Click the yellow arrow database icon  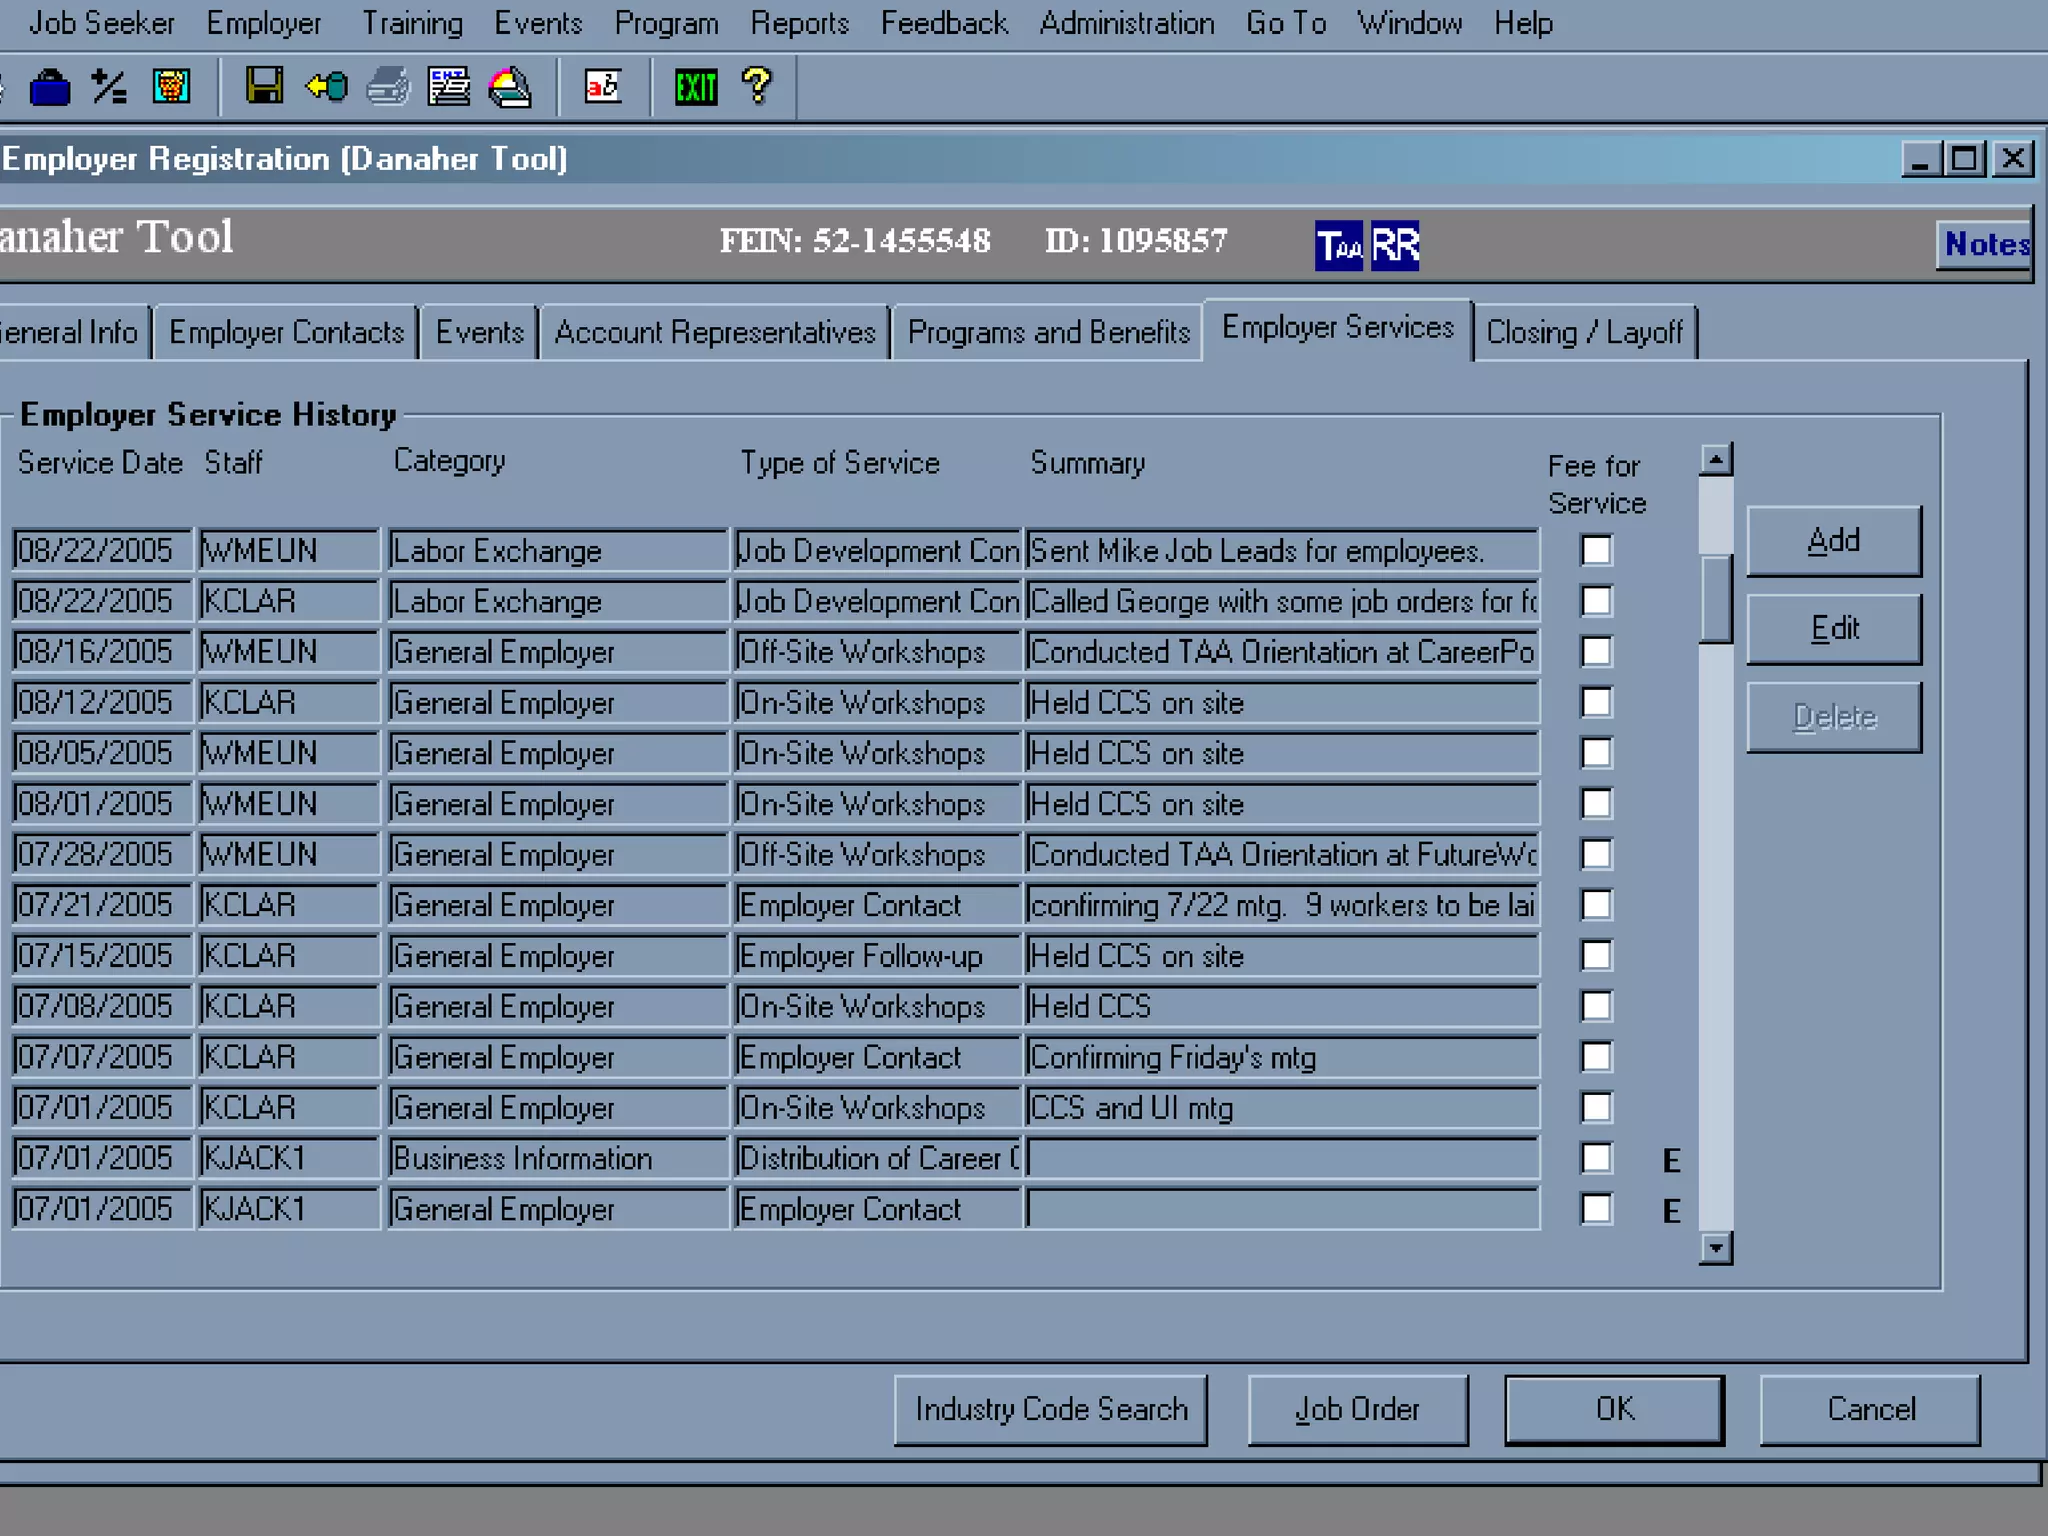pos(326,88)
